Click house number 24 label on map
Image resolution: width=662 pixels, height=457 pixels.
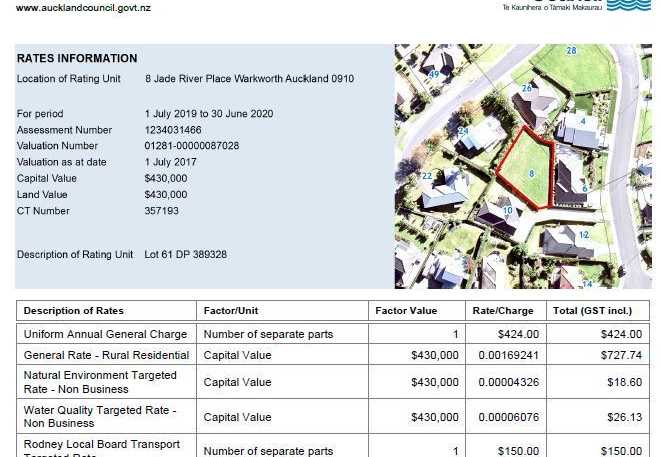click(x=463, y=131)
